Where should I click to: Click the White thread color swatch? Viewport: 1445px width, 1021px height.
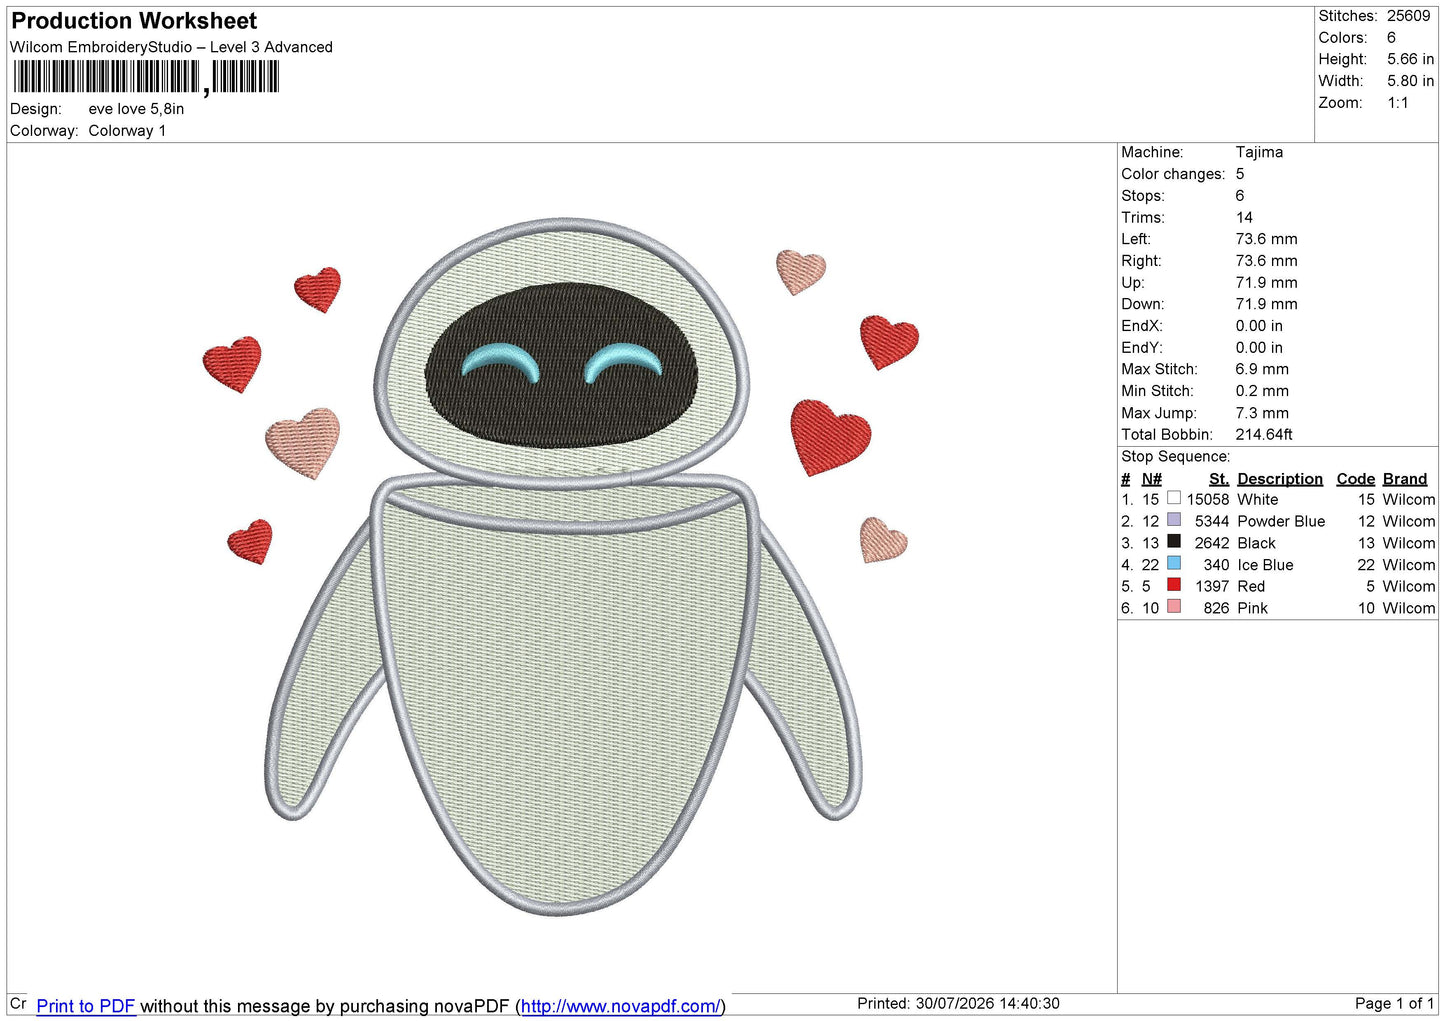pyautogui.click(x=1174, y=498)
